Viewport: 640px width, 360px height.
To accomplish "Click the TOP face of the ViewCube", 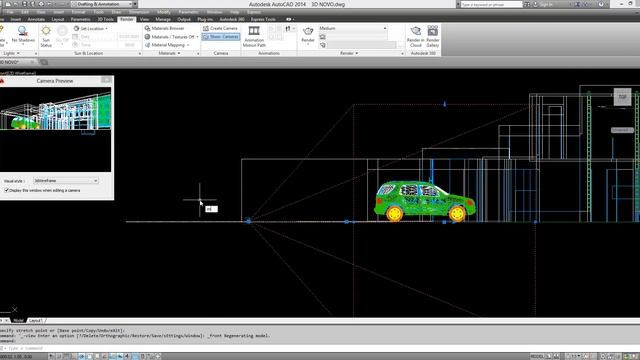I will point(622,97).
